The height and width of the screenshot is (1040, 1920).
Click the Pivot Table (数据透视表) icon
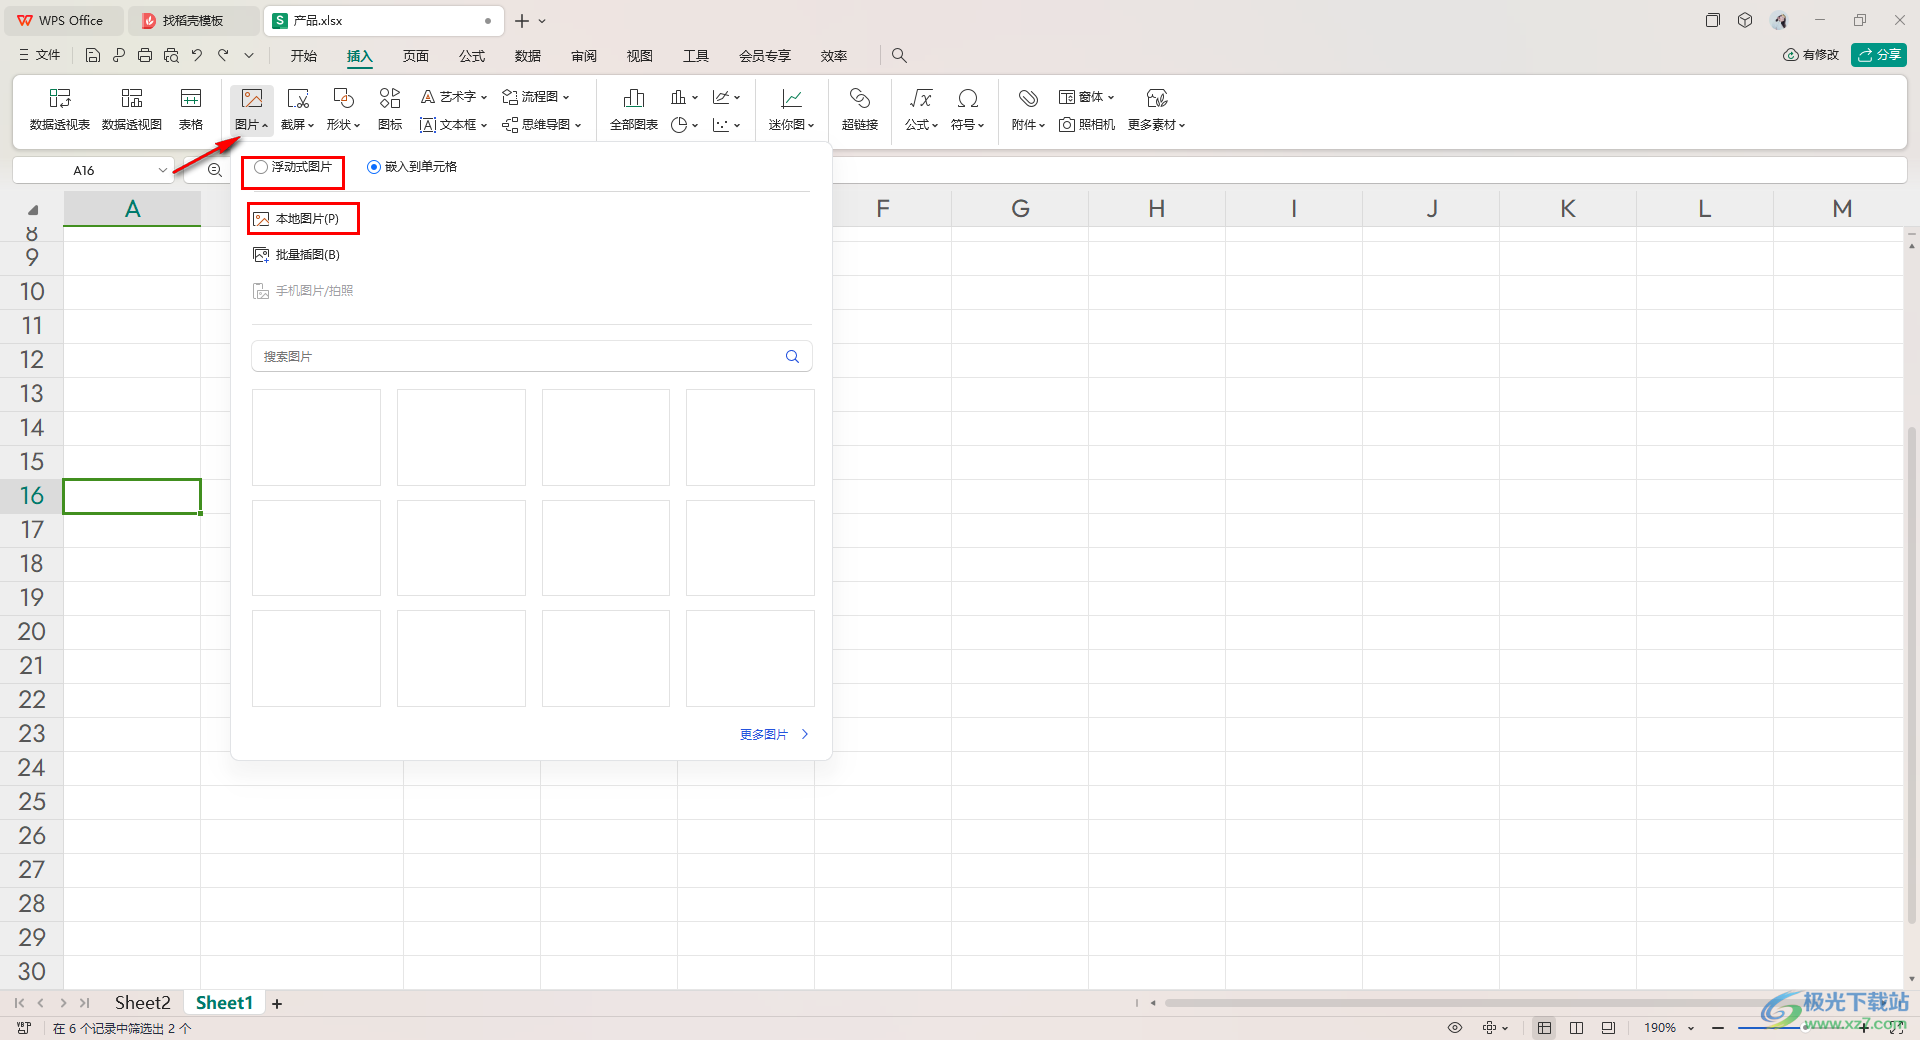60,109
